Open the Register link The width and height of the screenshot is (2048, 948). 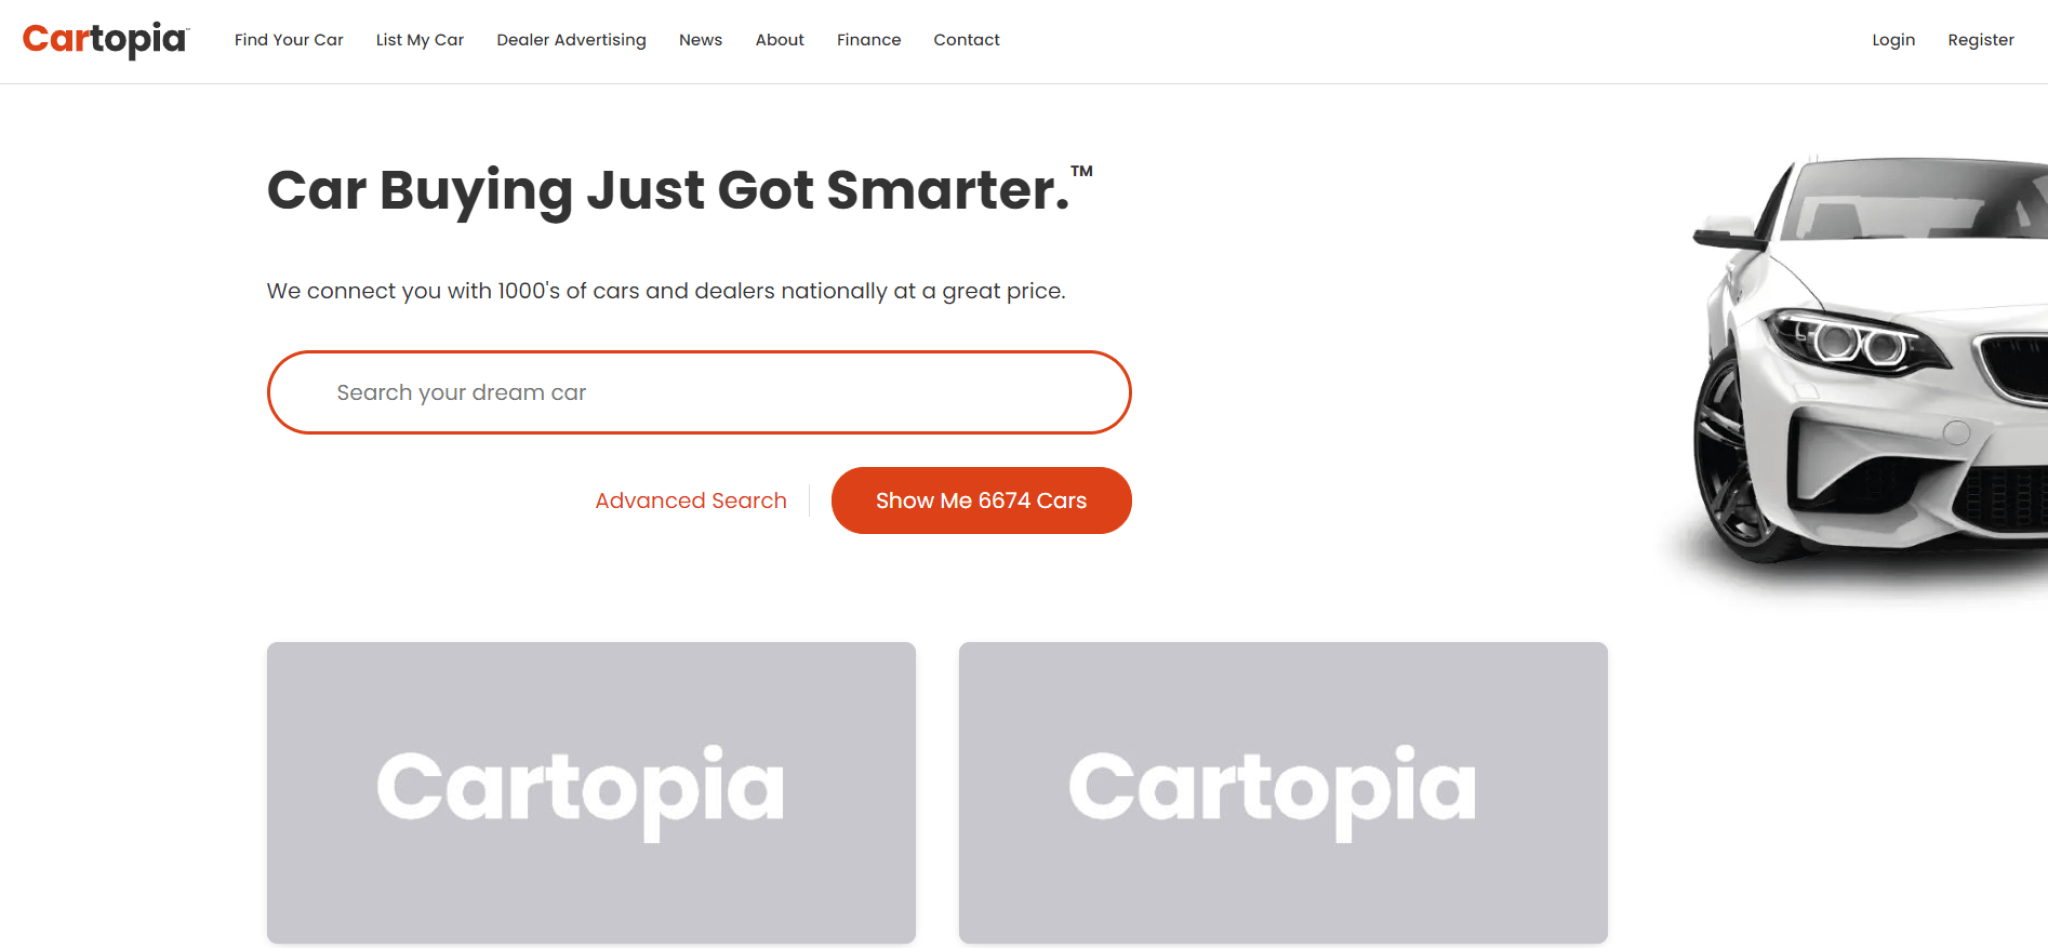coord(1980,40)
